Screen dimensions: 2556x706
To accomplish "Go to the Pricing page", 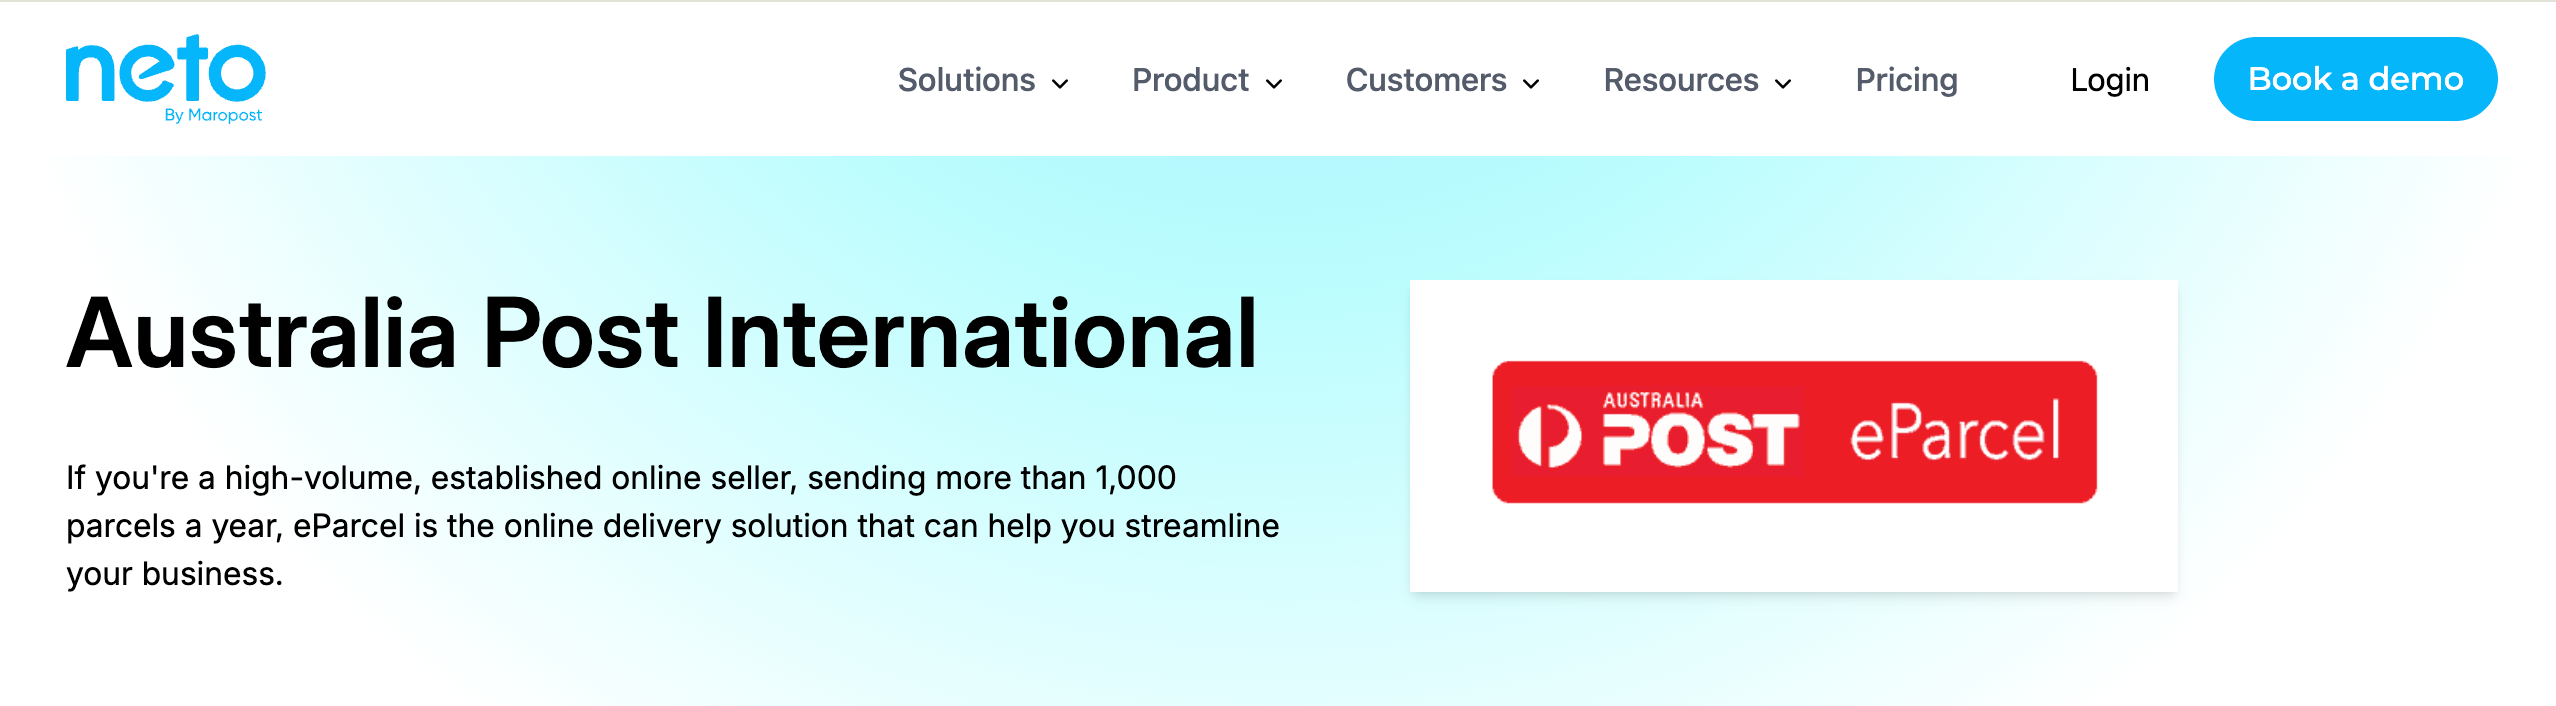I will (1906, 80).
